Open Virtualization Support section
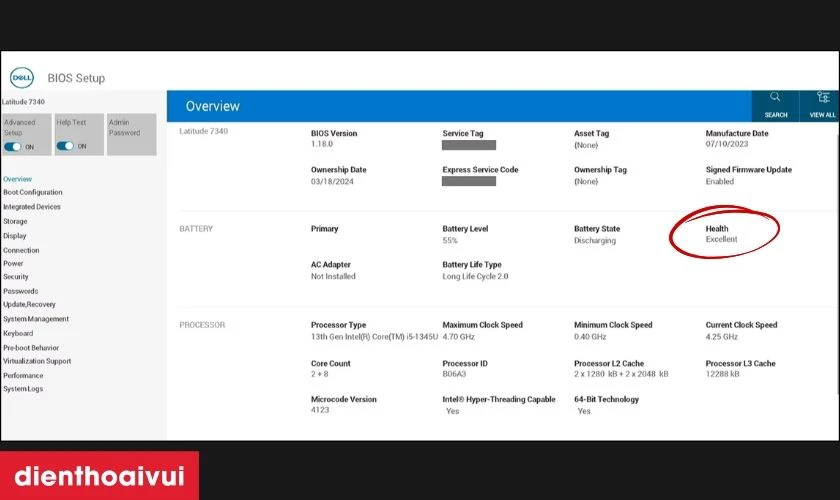This screenshot has height=500, width=840. click(x=37, y=361)
